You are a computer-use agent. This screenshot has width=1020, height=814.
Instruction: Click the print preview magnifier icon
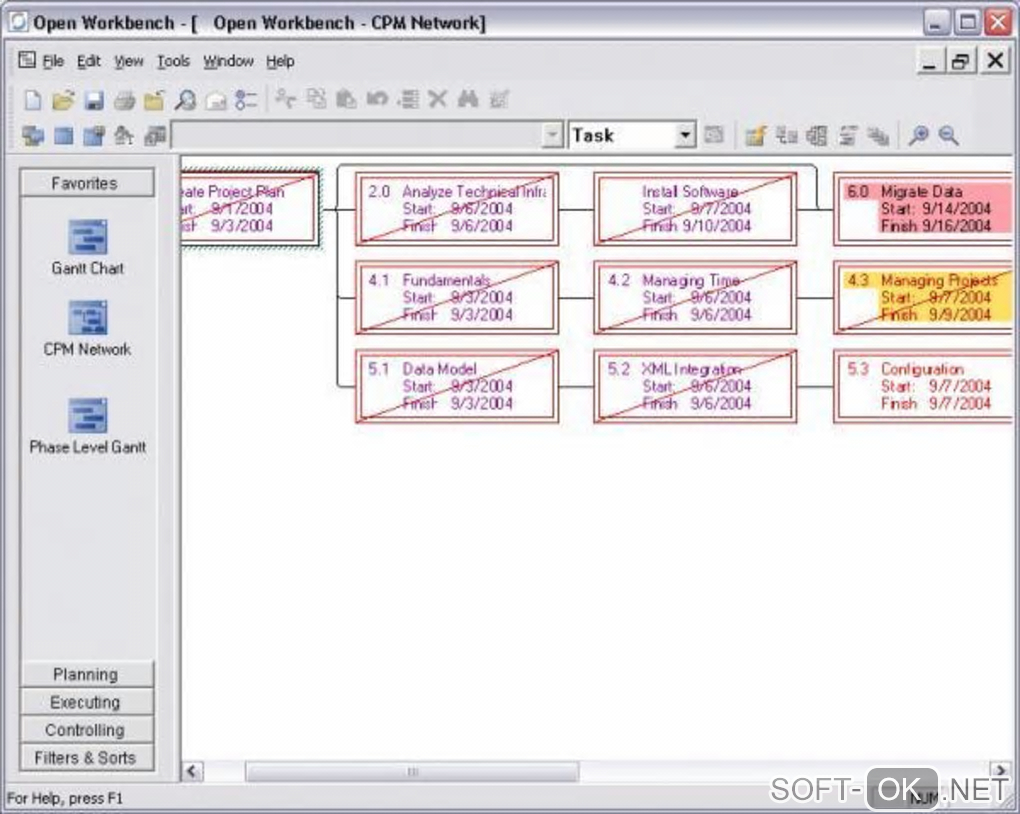(x=185, y=100)
